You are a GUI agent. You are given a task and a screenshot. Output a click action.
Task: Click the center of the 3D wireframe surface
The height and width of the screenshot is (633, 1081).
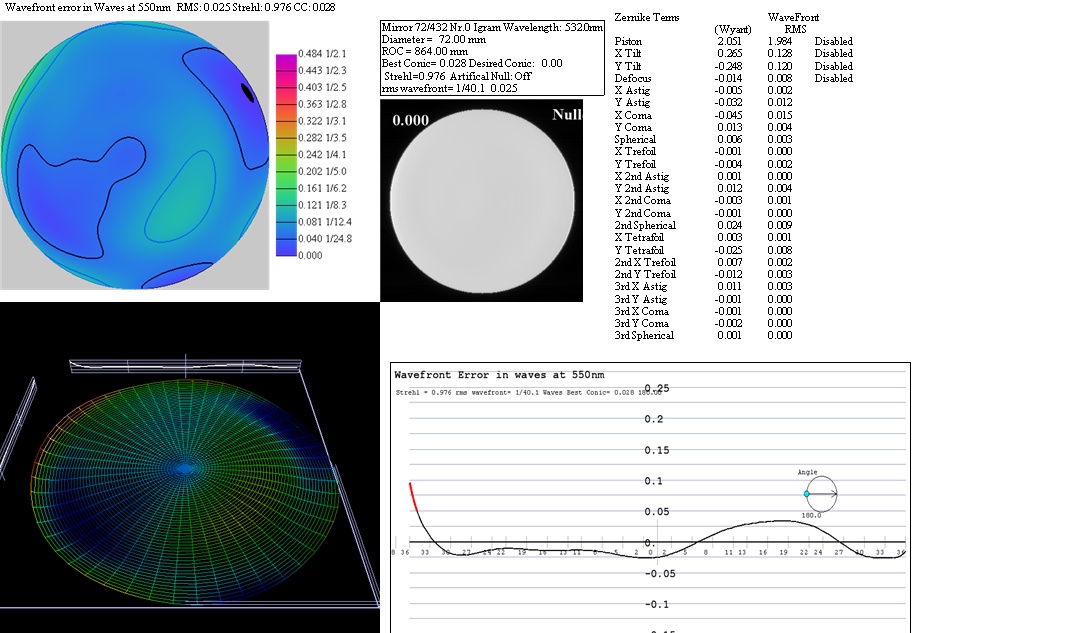pos(186,467)
